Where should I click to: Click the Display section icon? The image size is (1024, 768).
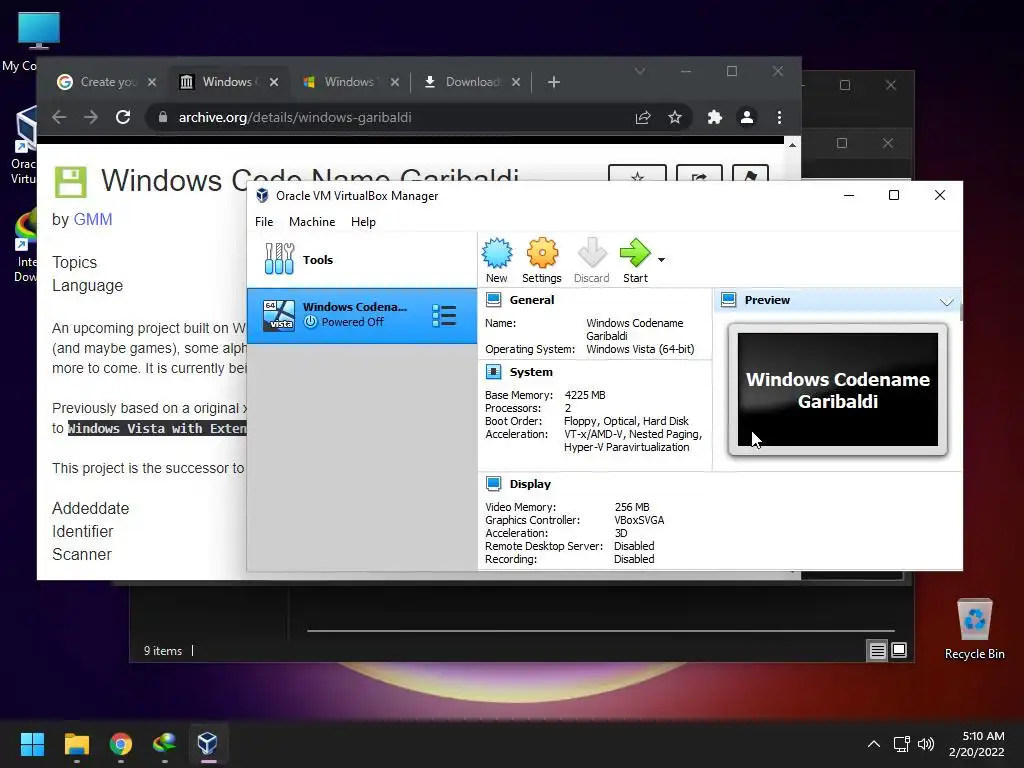(494, 484)
